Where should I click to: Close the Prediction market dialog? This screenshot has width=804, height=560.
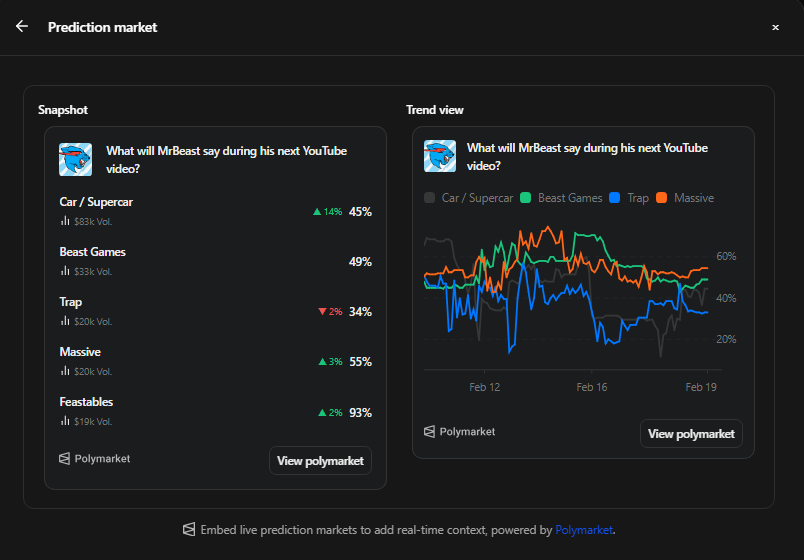775,28
